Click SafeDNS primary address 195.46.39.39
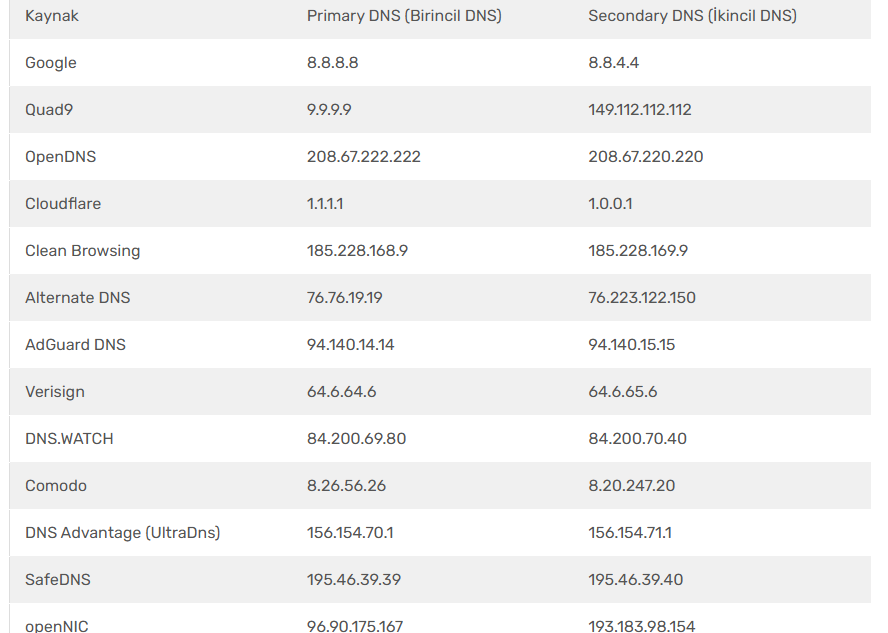888x633 pixels. pyautogui.click(x=353, y=580)
